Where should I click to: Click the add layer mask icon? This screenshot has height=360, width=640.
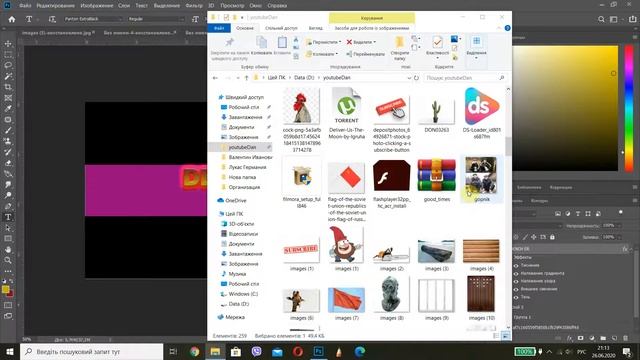pyautogui.click(x=580, y=338)
